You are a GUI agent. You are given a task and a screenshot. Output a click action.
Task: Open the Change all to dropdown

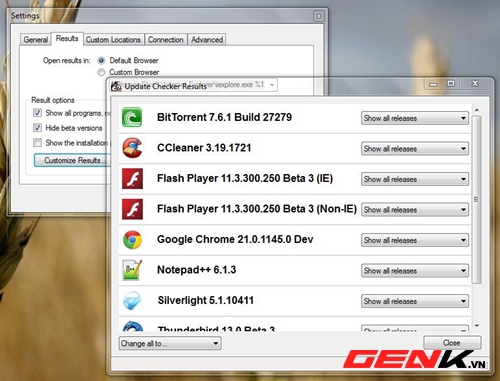tap(170, 343)
